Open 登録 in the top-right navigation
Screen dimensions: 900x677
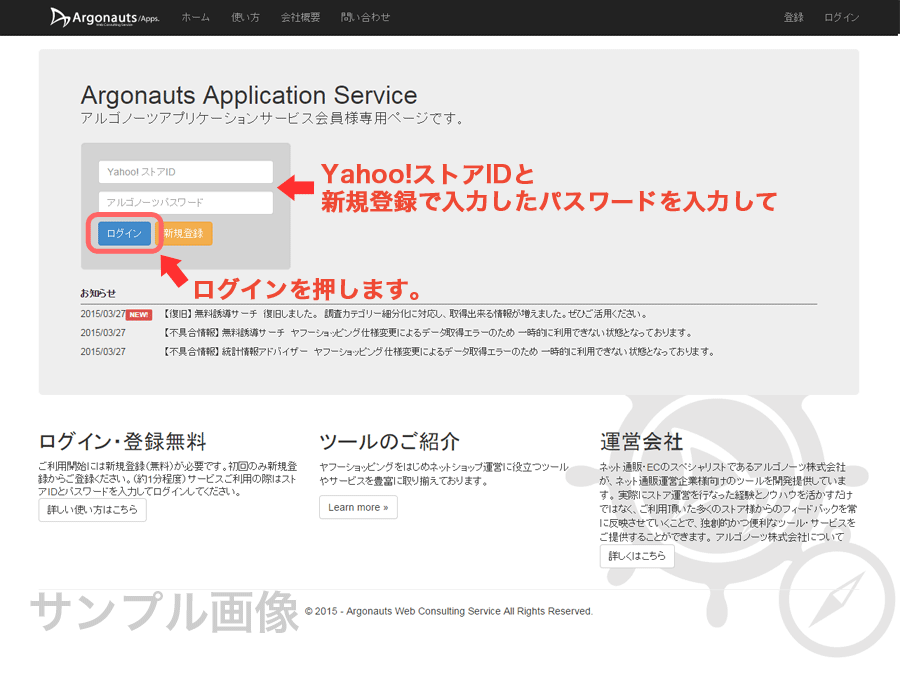794,17
